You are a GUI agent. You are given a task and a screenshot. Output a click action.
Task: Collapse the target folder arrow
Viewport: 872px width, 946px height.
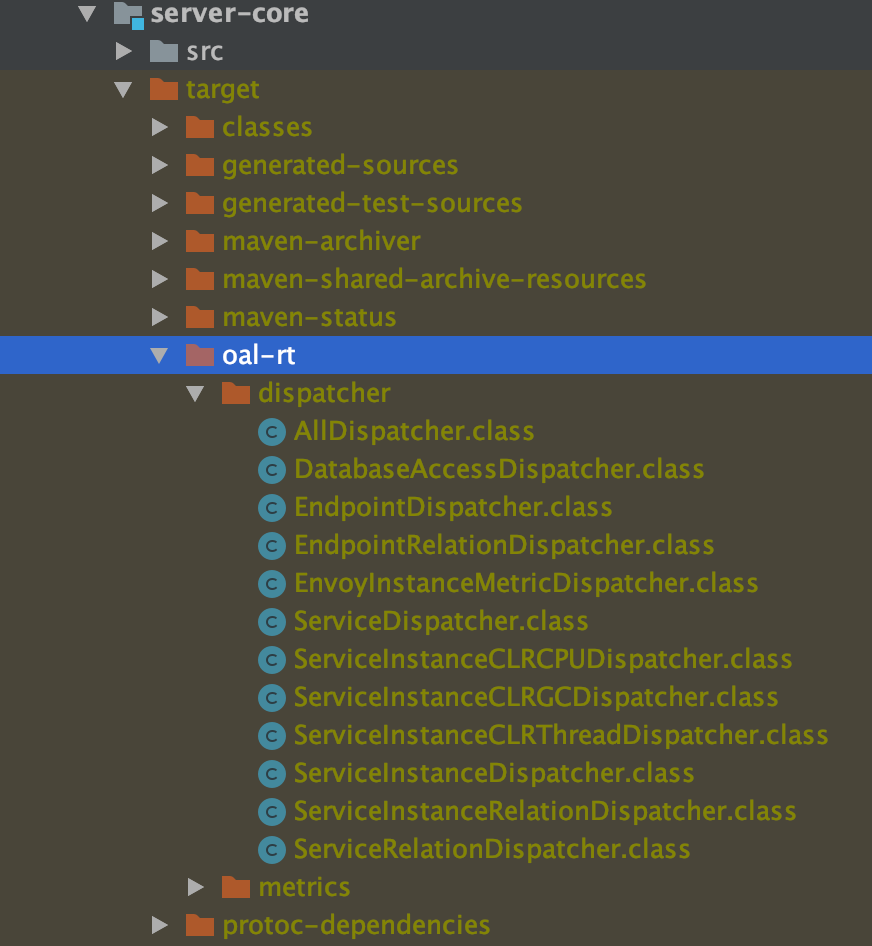123,89
